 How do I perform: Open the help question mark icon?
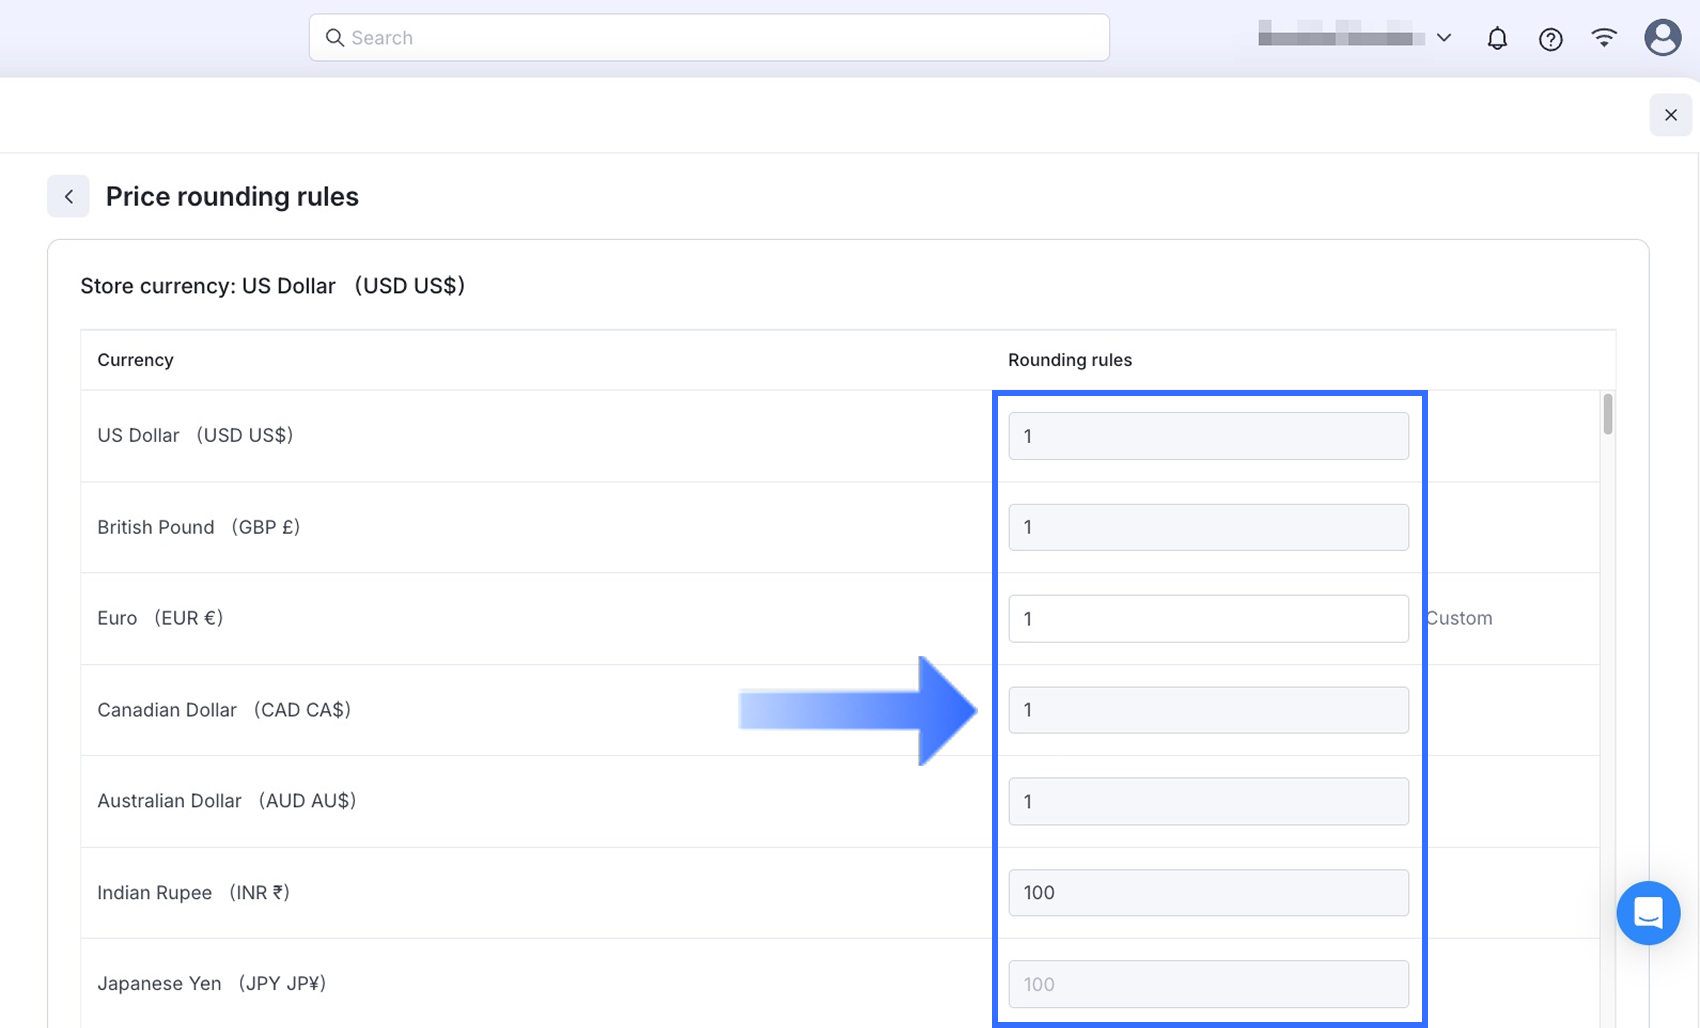click(1550, 38)
